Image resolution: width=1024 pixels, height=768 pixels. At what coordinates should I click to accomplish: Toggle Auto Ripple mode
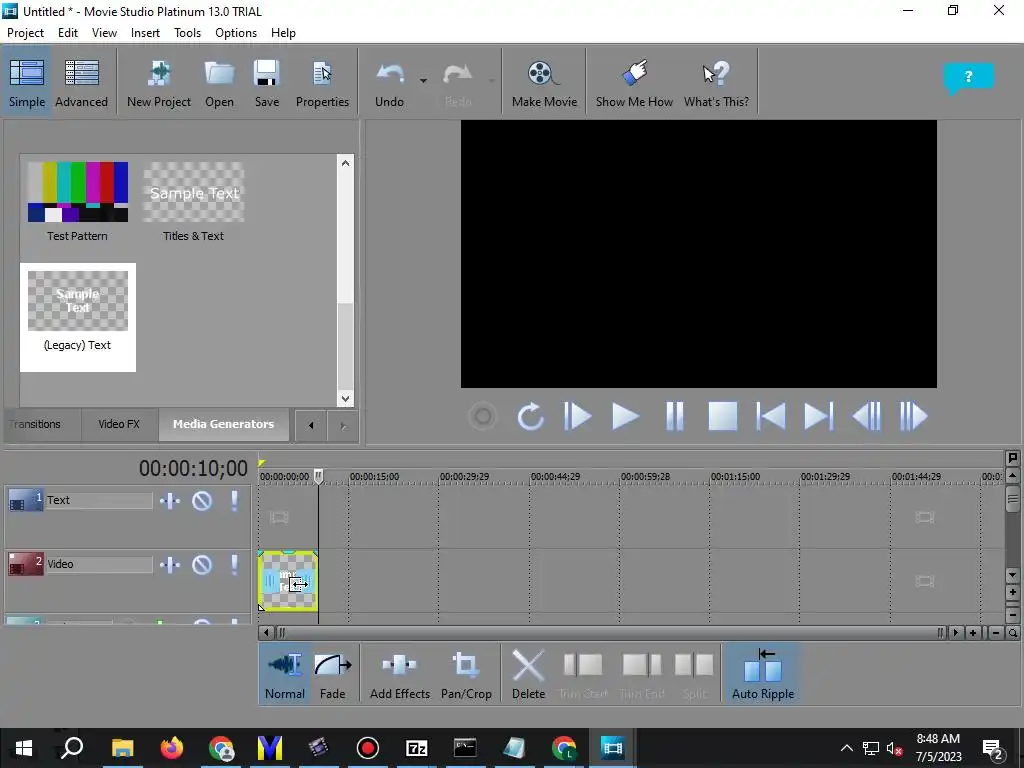[763, 675]
